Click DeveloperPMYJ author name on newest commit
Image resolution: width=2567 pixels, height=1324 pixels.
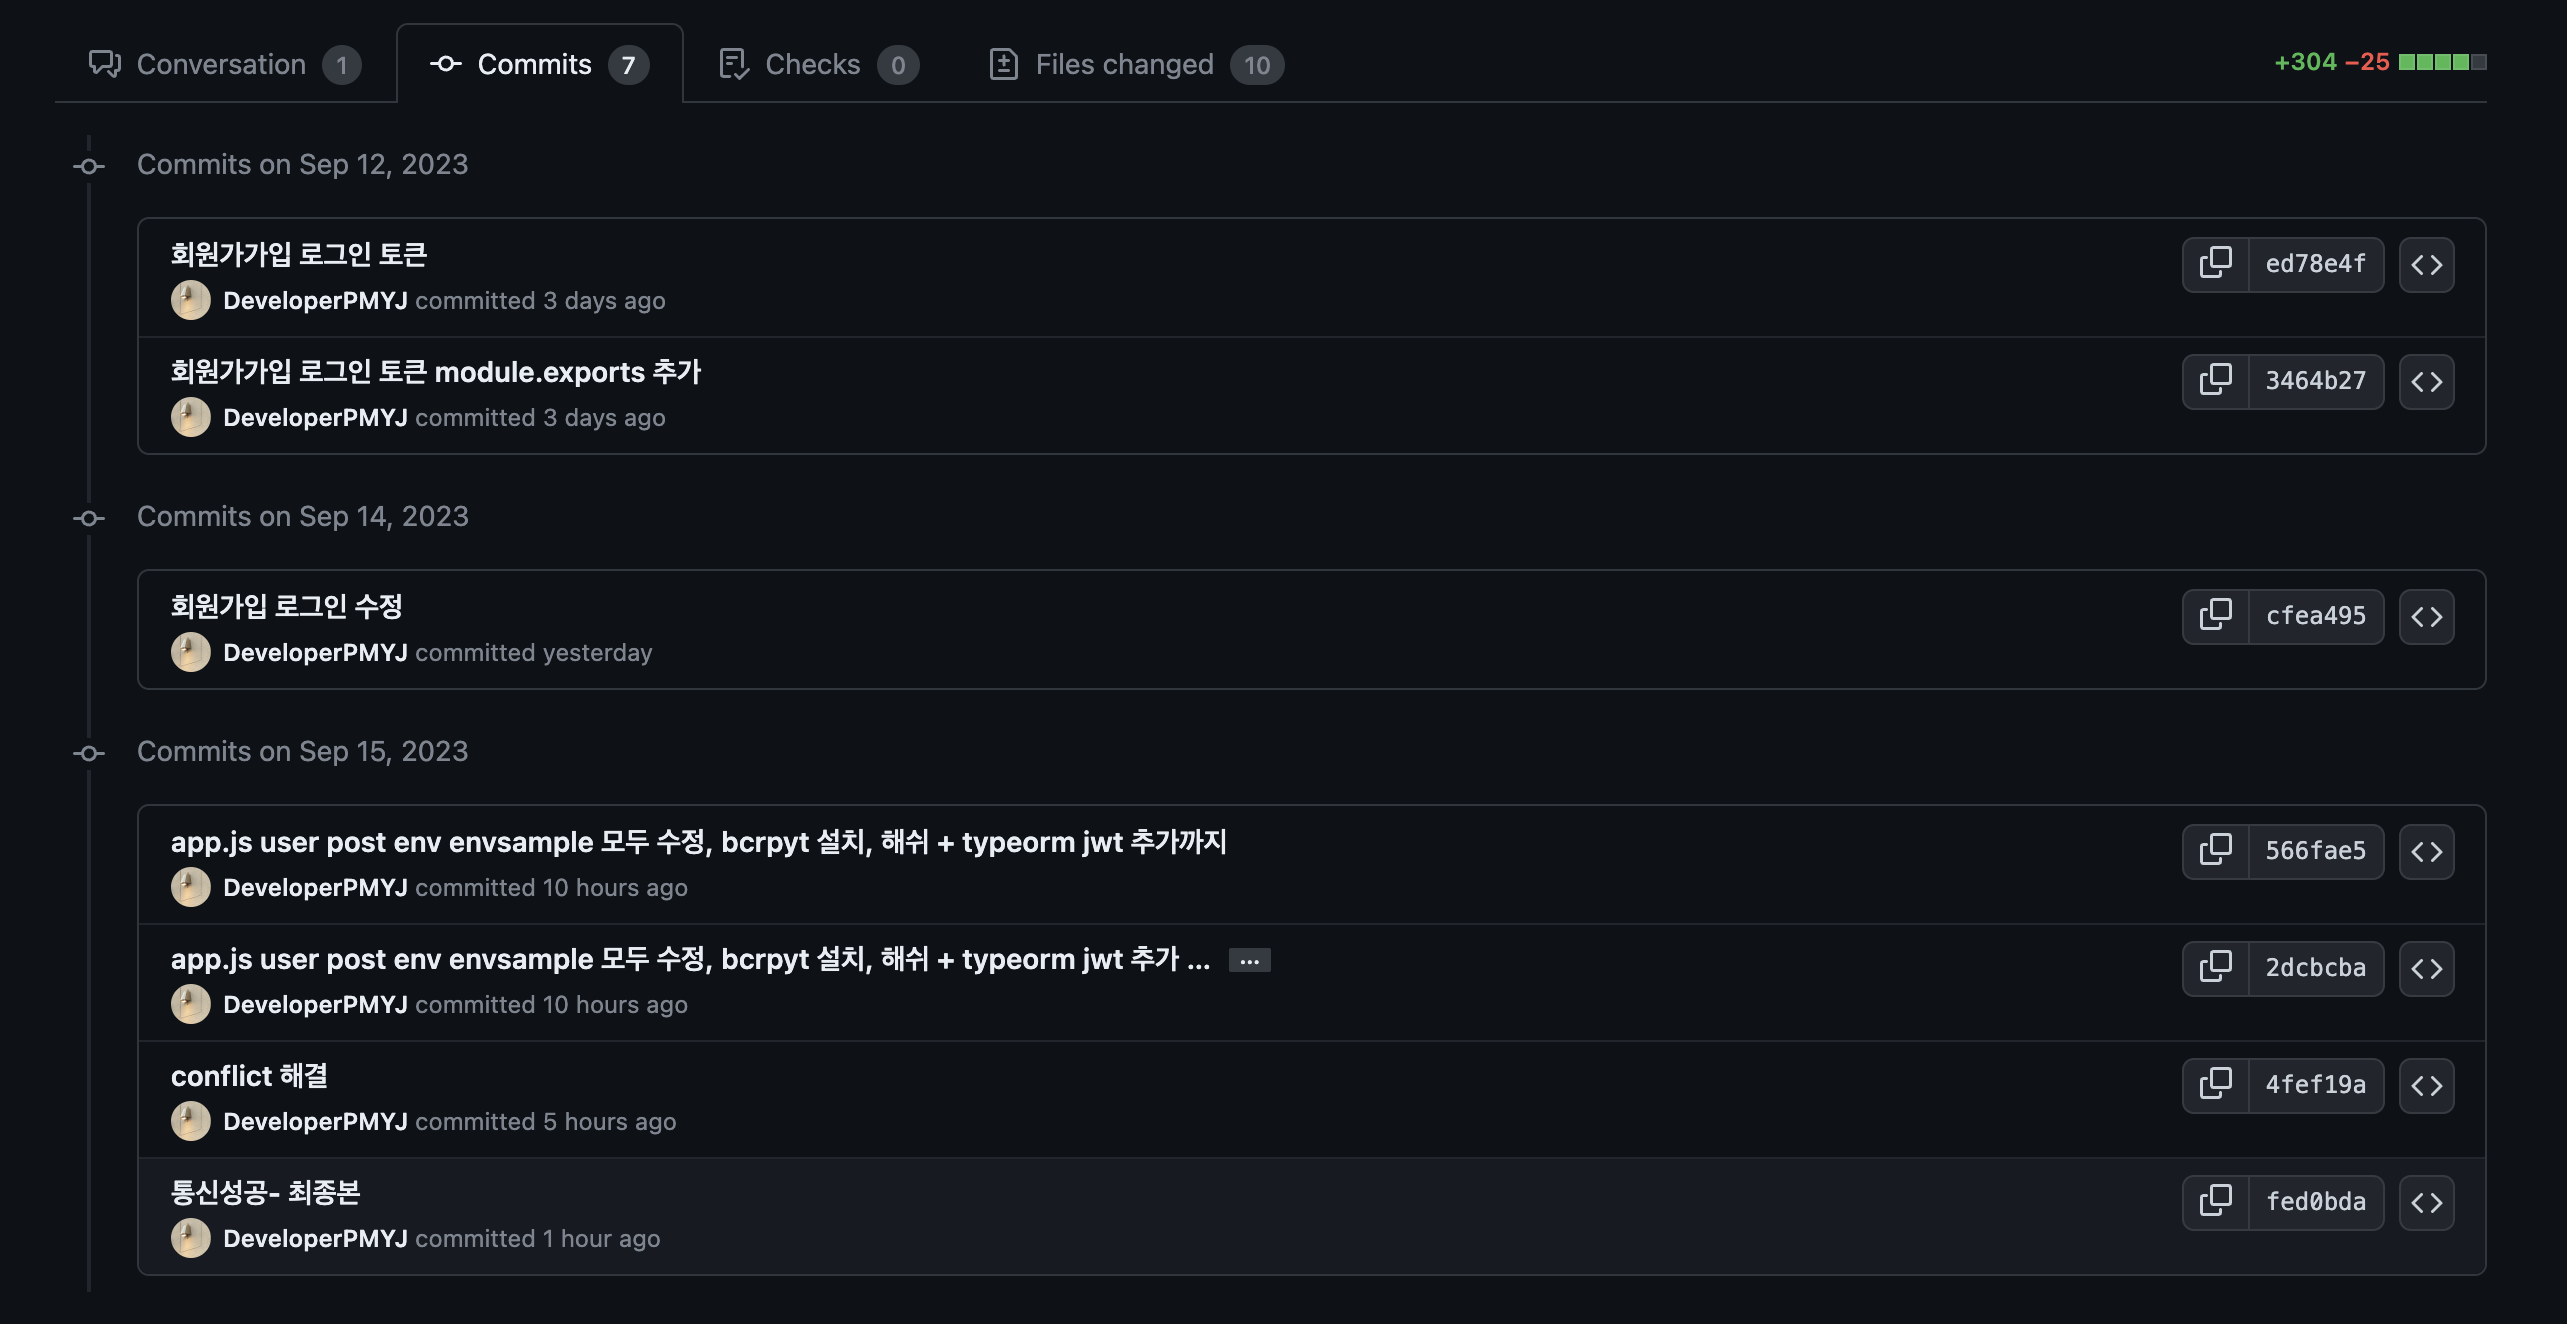[314, 1239]
